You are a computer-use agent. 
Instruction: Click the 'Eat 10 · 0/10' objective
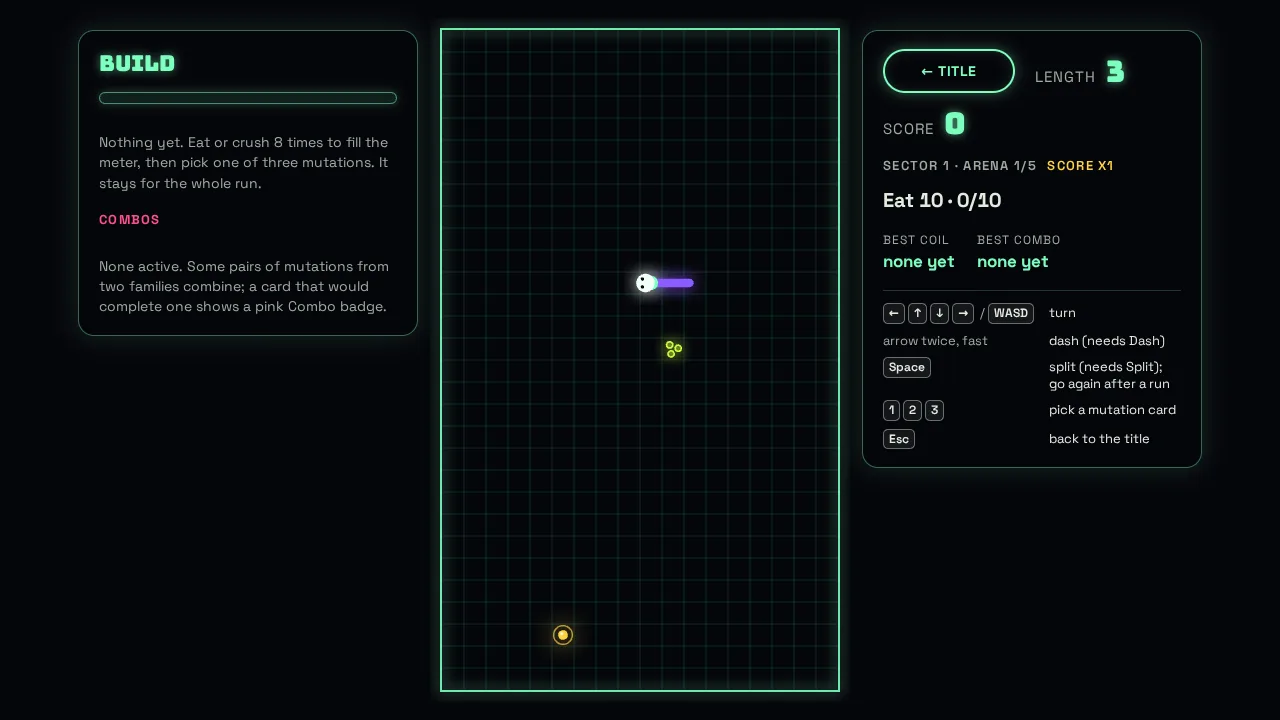click(942, 200)
